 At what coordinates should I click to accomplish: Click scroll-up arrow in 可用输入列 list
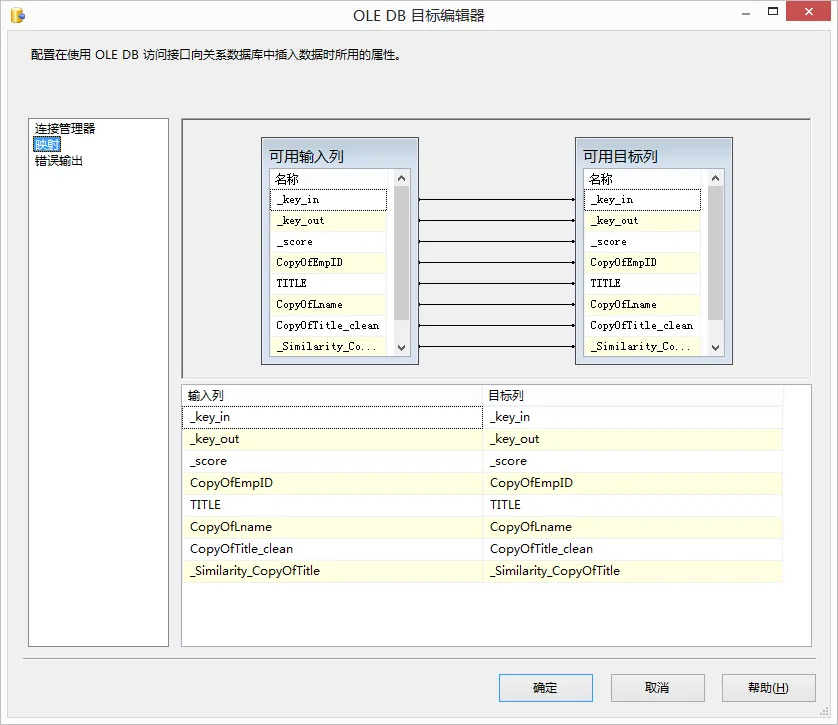click(x=402, y=179)
